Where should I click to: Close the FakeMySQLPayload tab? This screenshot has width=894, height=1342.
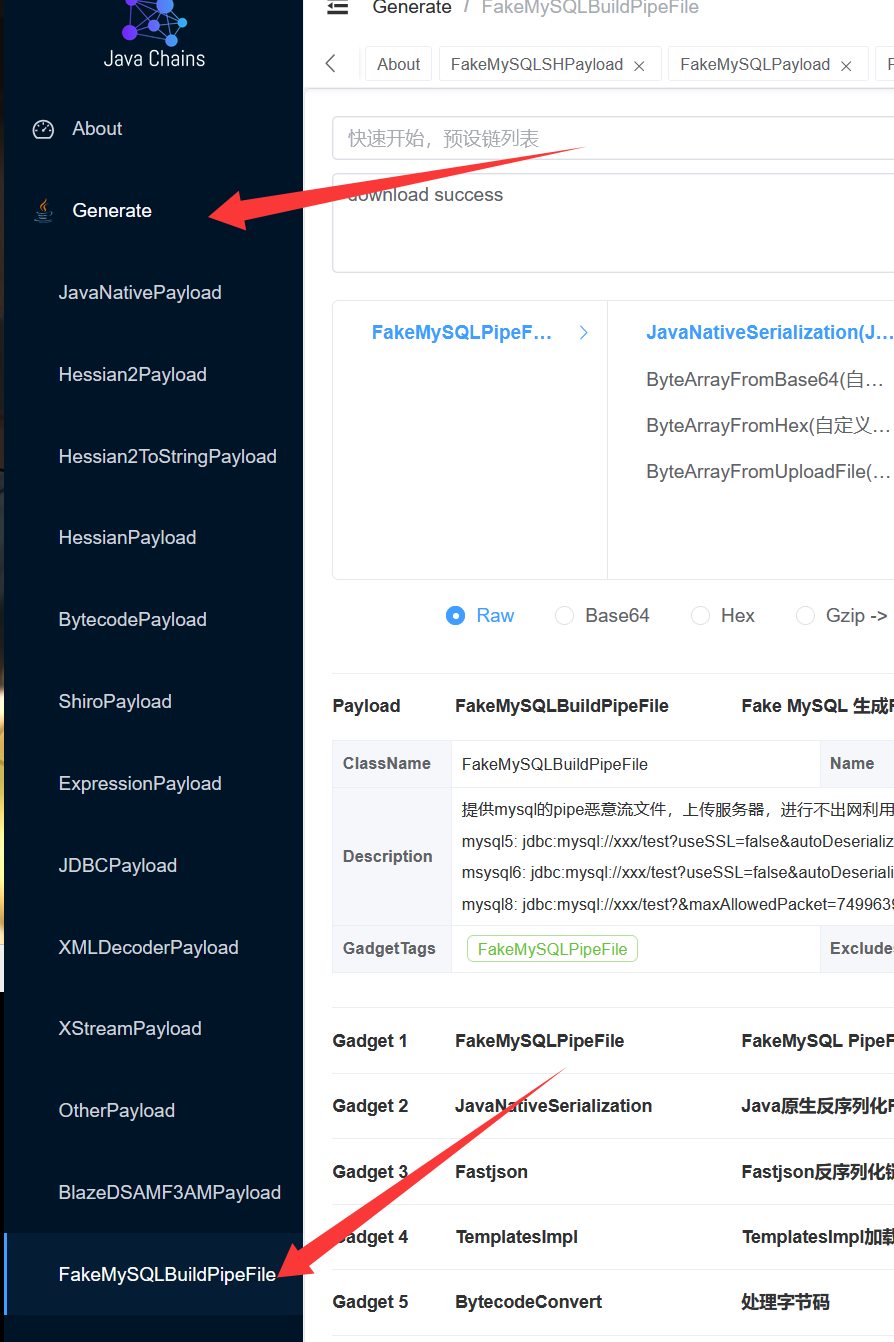coord(846,66)
